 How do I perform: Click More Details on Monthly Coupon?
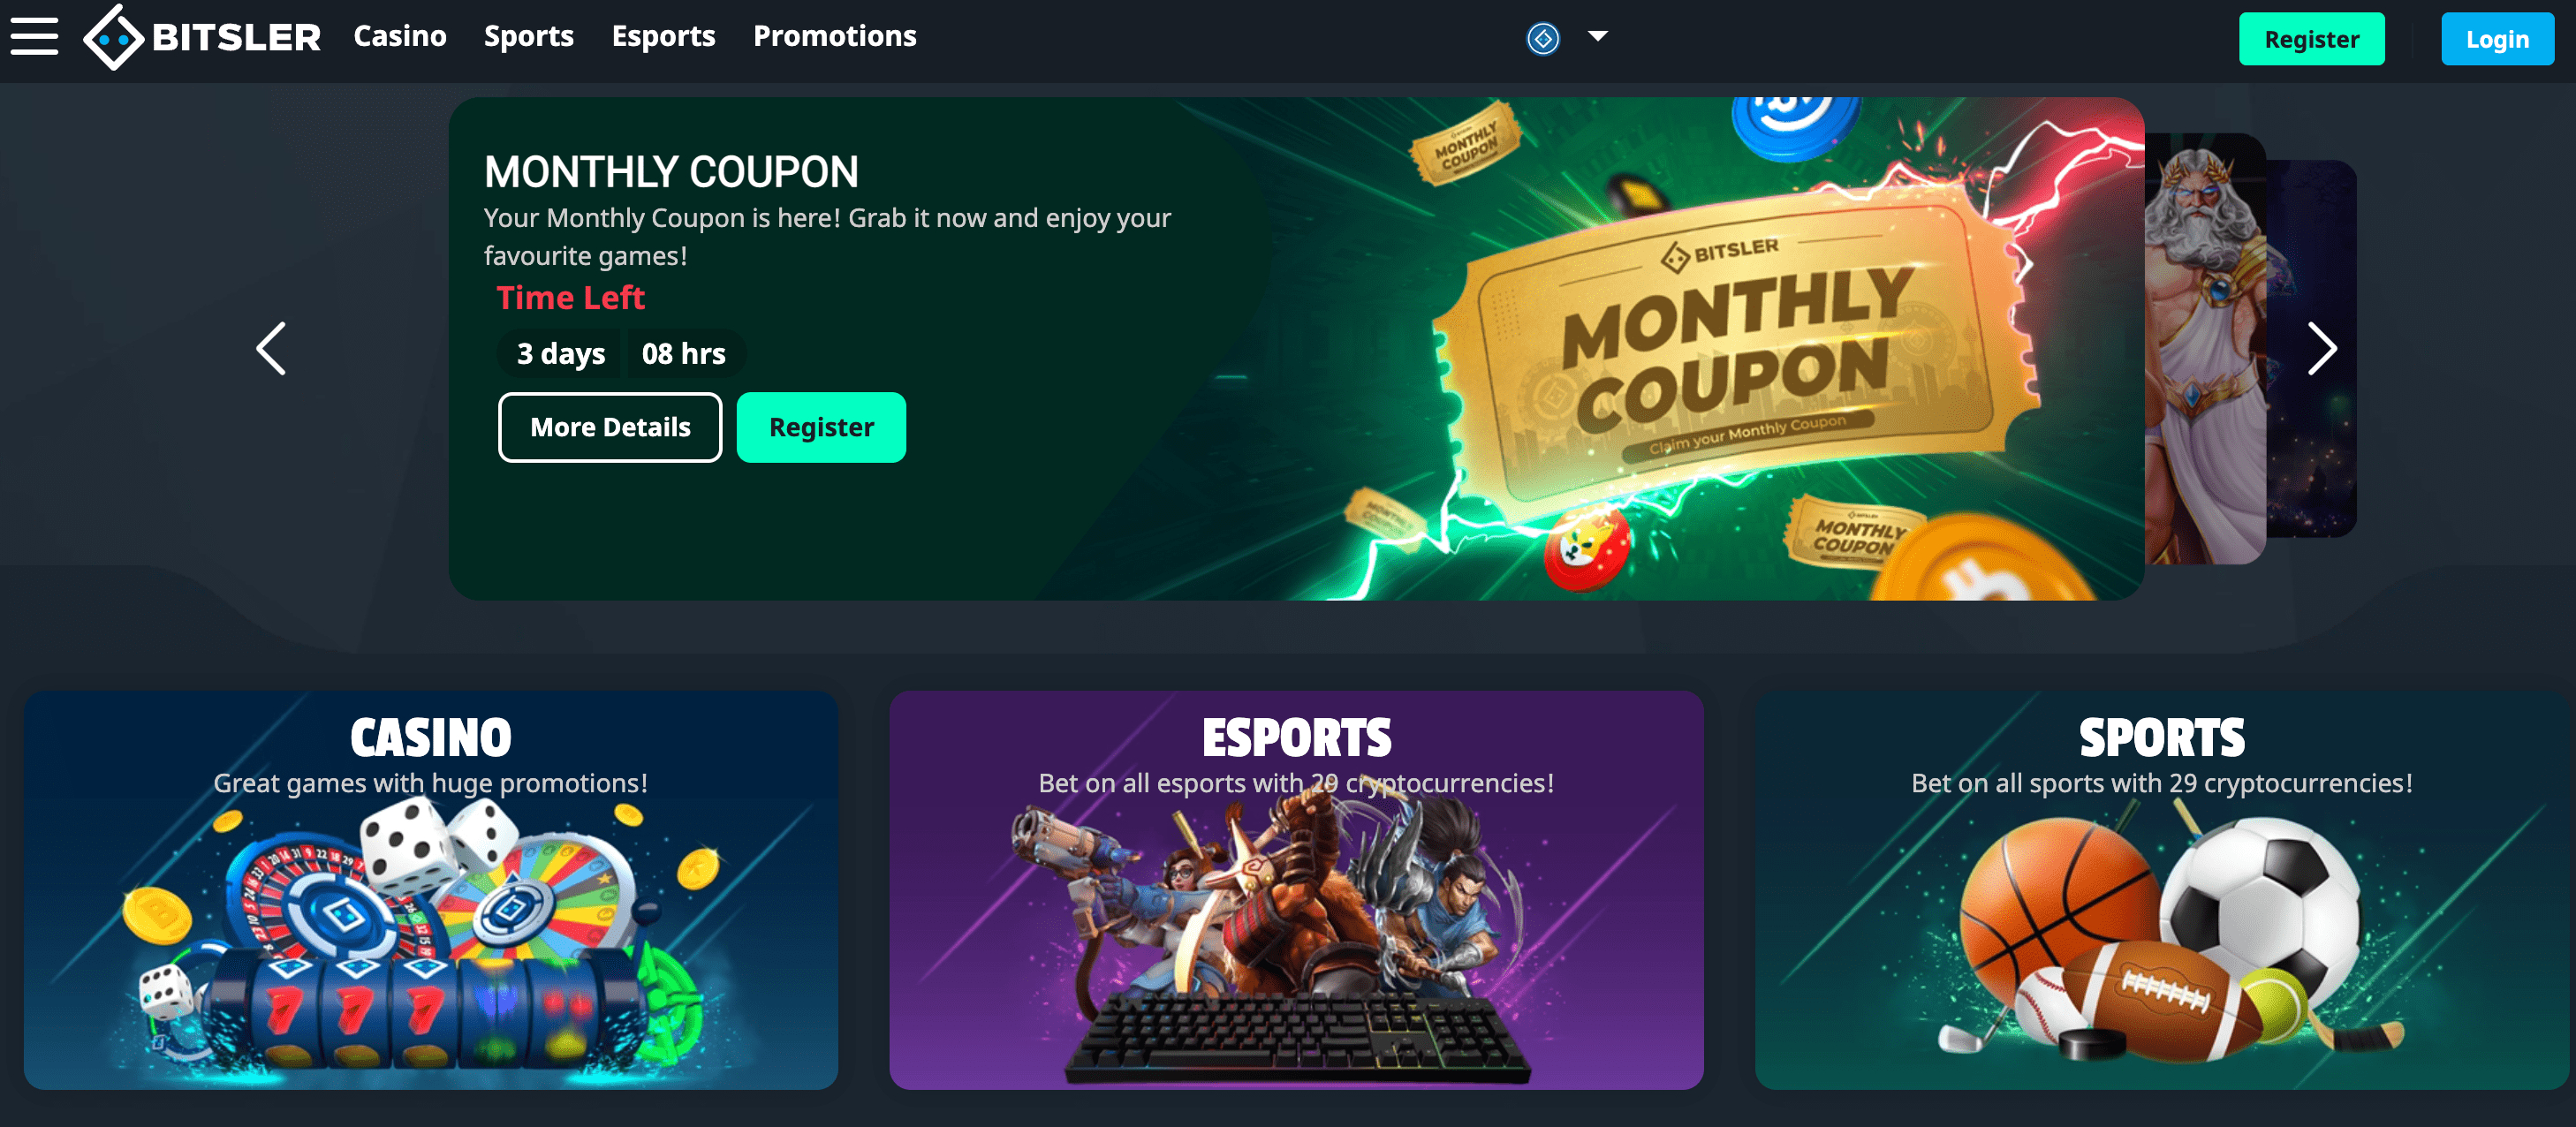click(x=610, y=427)
